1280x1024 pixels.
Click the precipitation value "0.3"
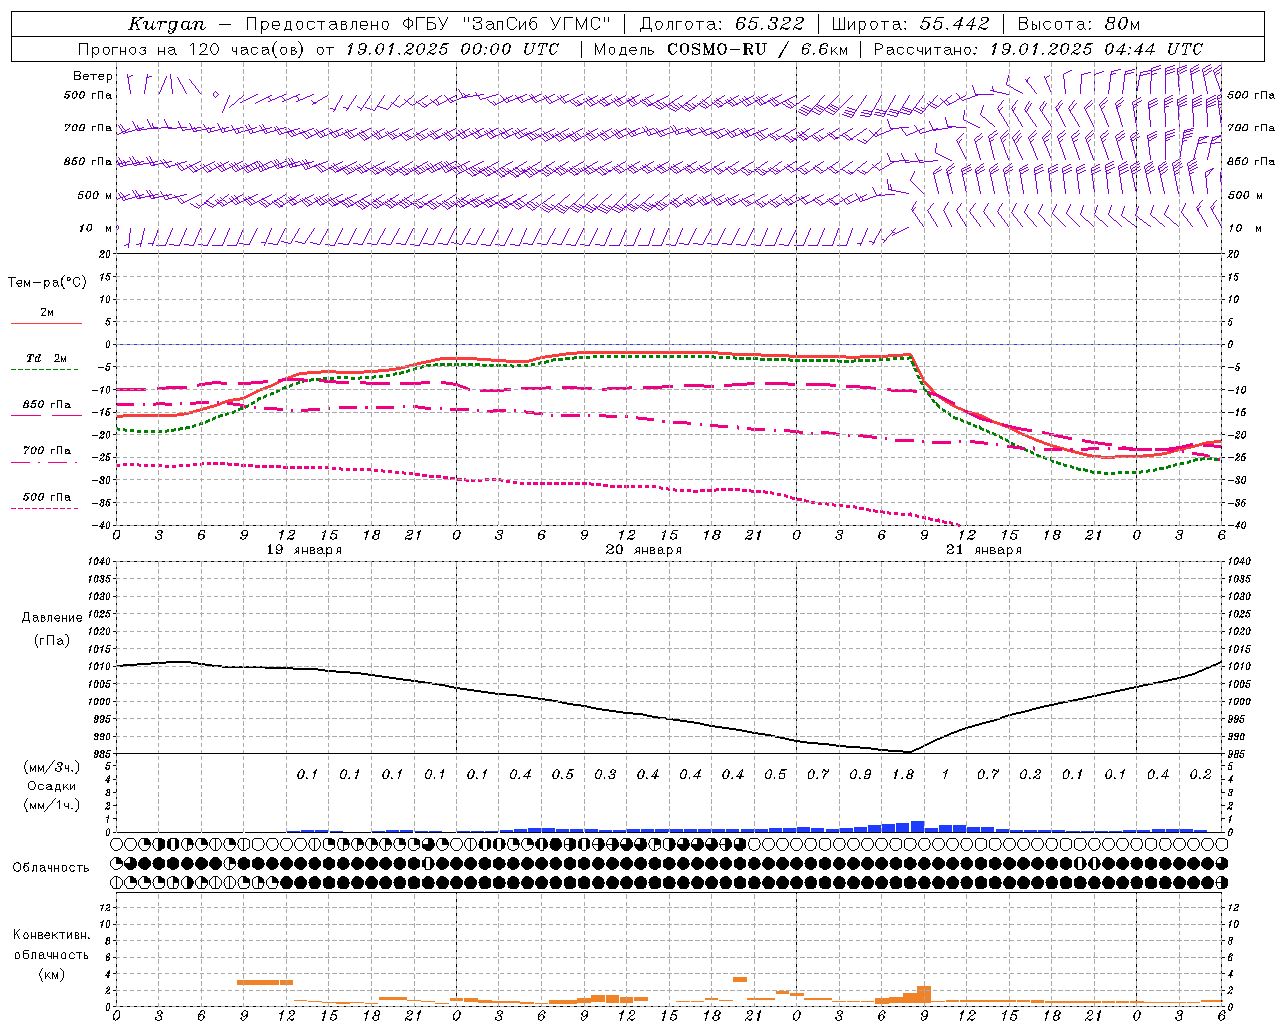pyautogui.click(x=605, y=775)
